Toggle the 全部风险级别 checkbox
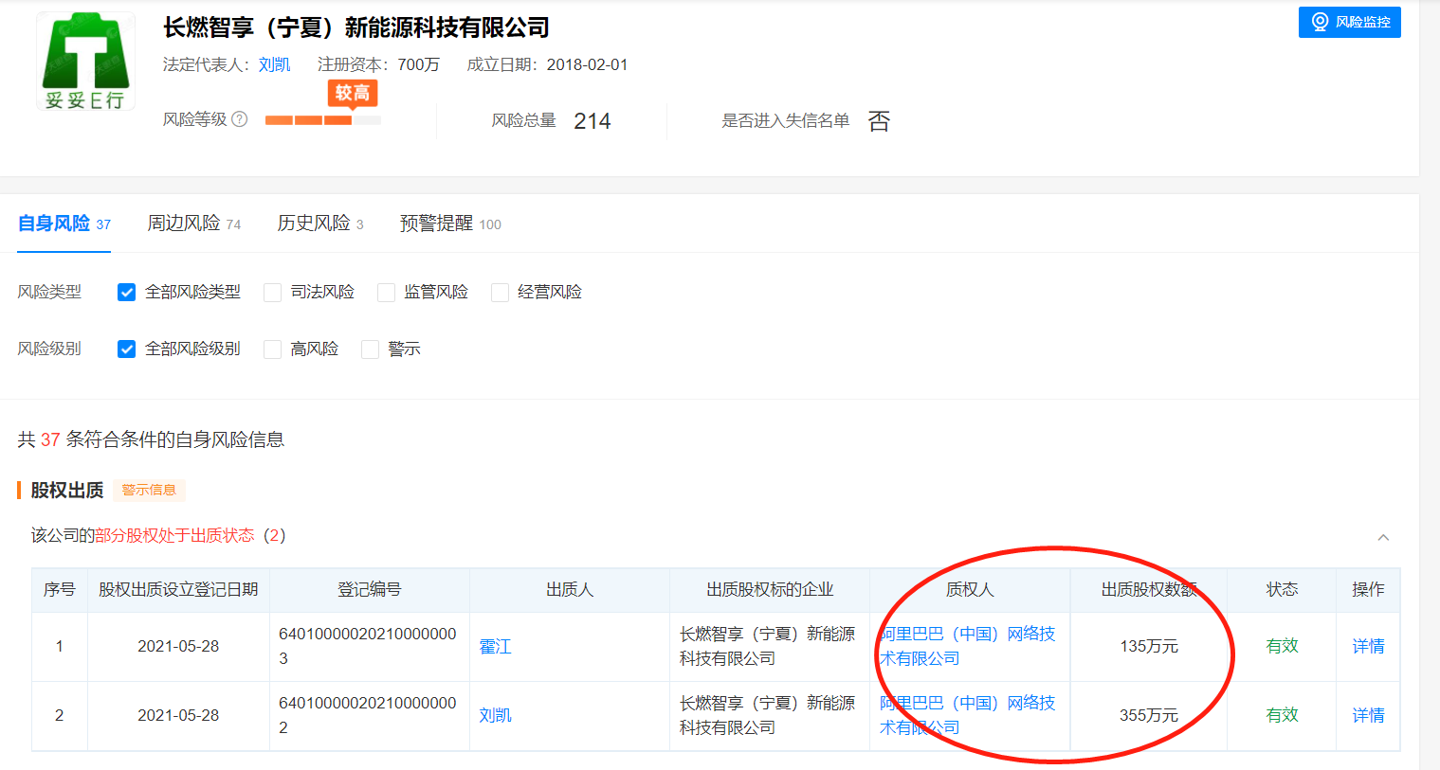 click(x=126, y=349)
